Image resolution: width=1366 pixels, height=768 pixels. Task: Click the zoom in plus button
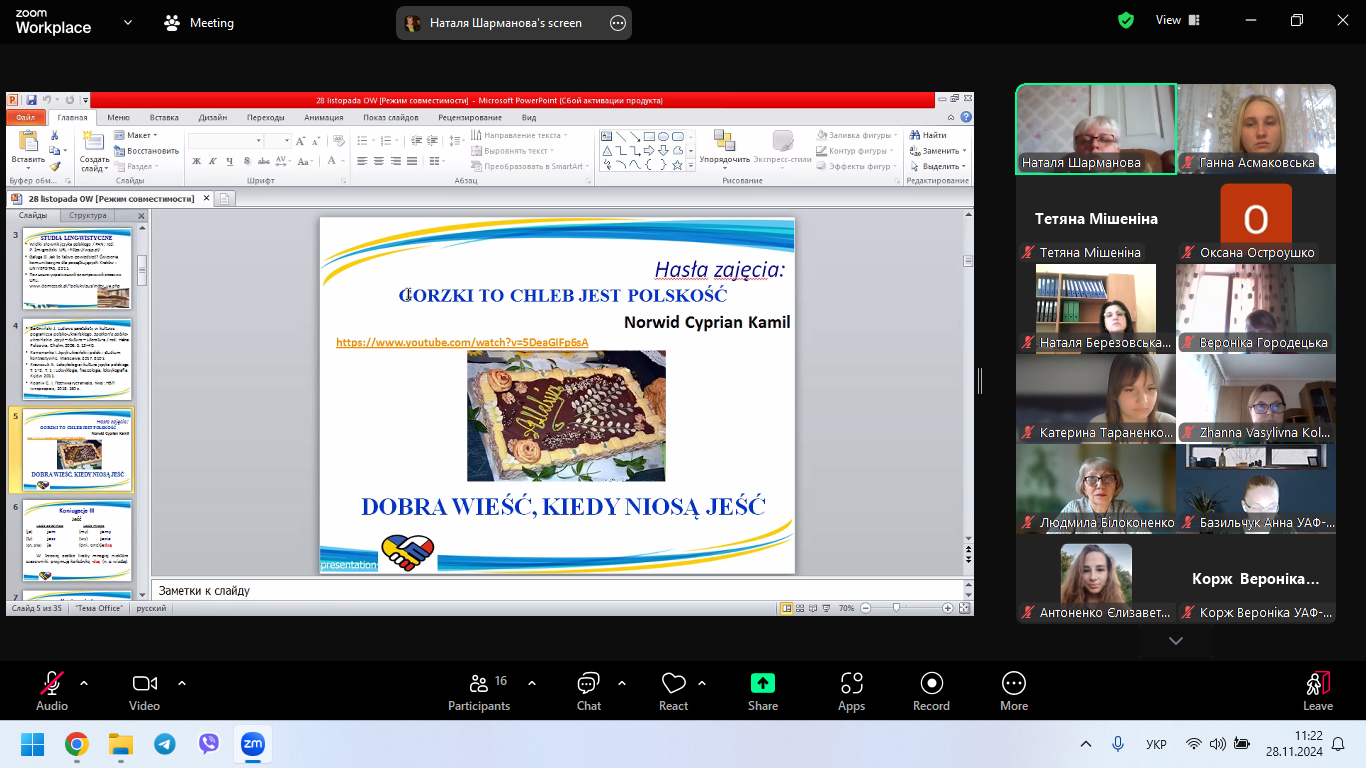click(946, 608)
